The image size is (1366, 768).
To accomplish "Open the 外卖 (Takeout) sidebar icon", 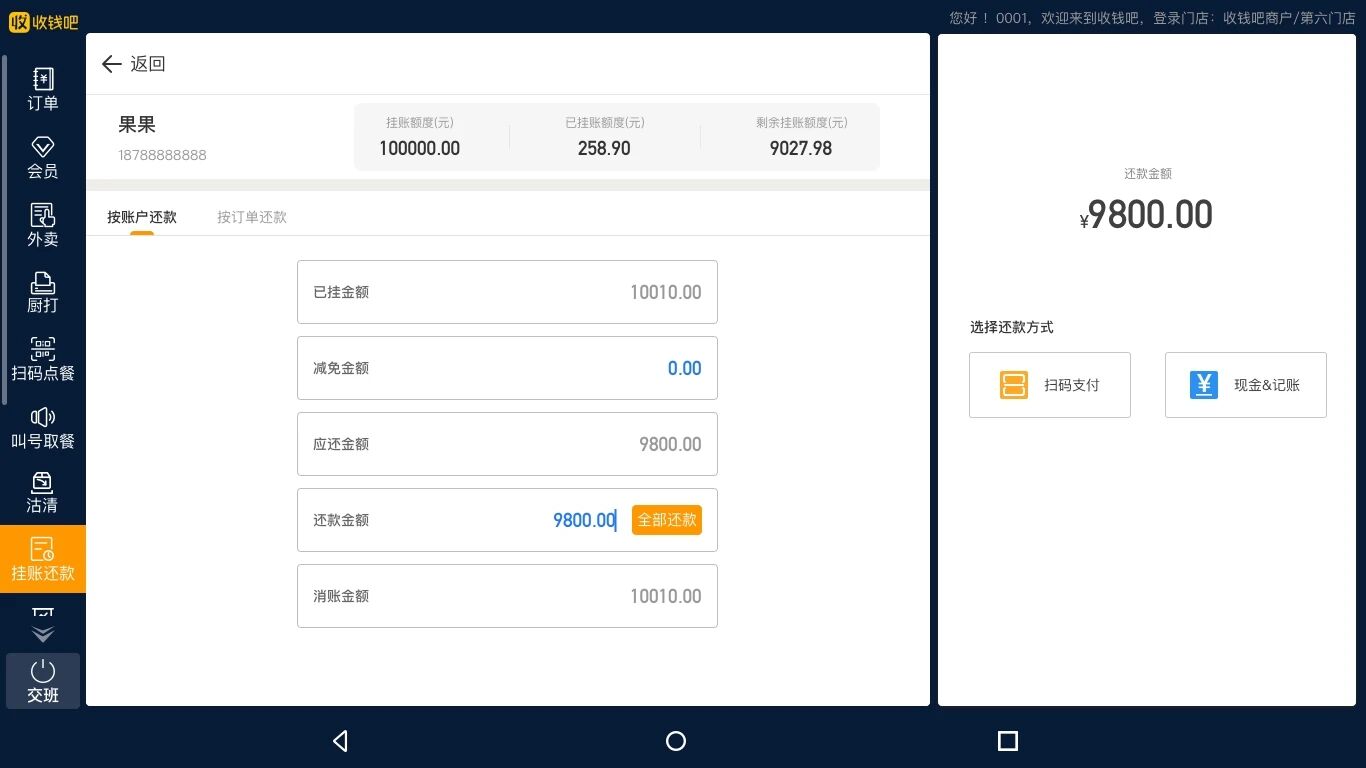I will (x=42, y=224).
